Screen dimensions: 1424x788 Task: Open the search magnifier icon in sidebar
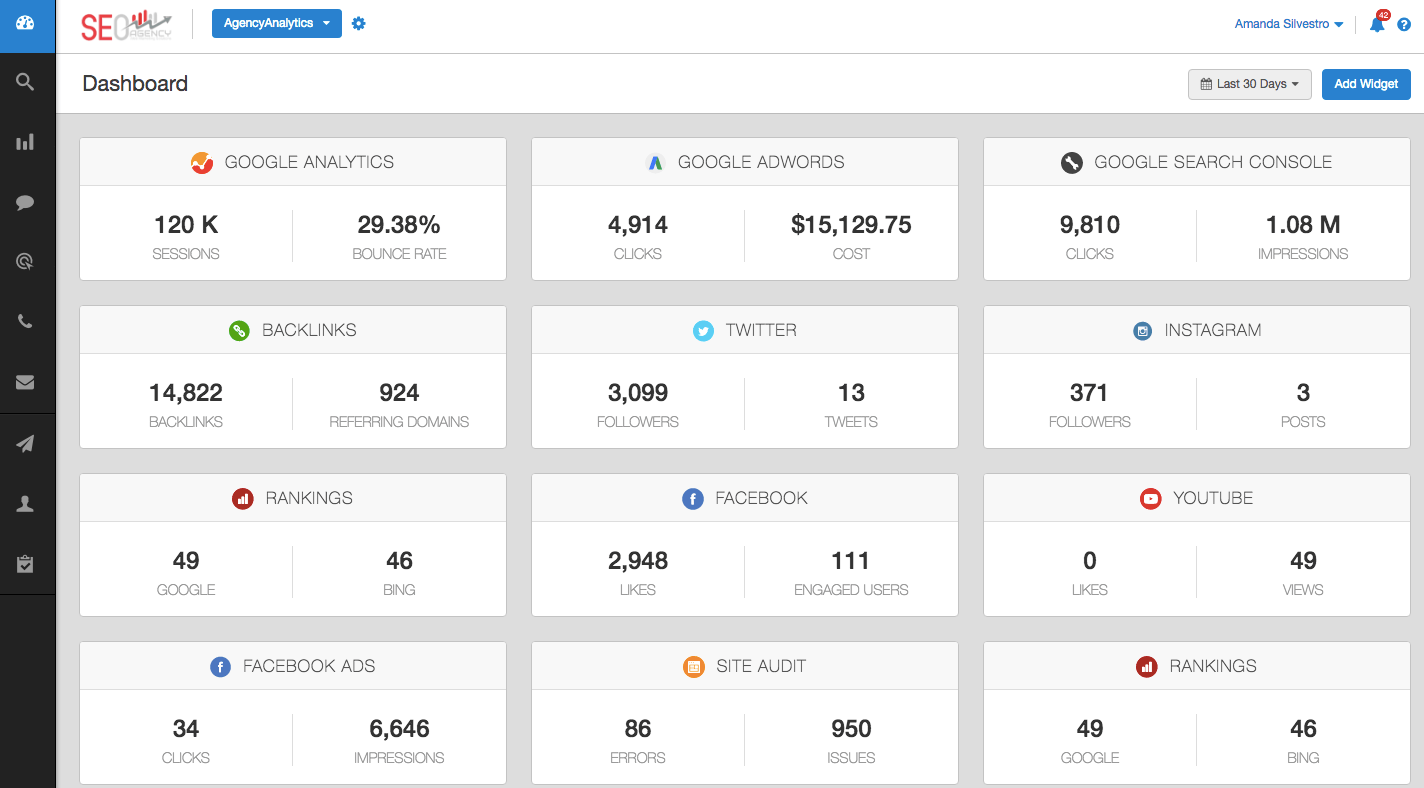tap(26, 82)
